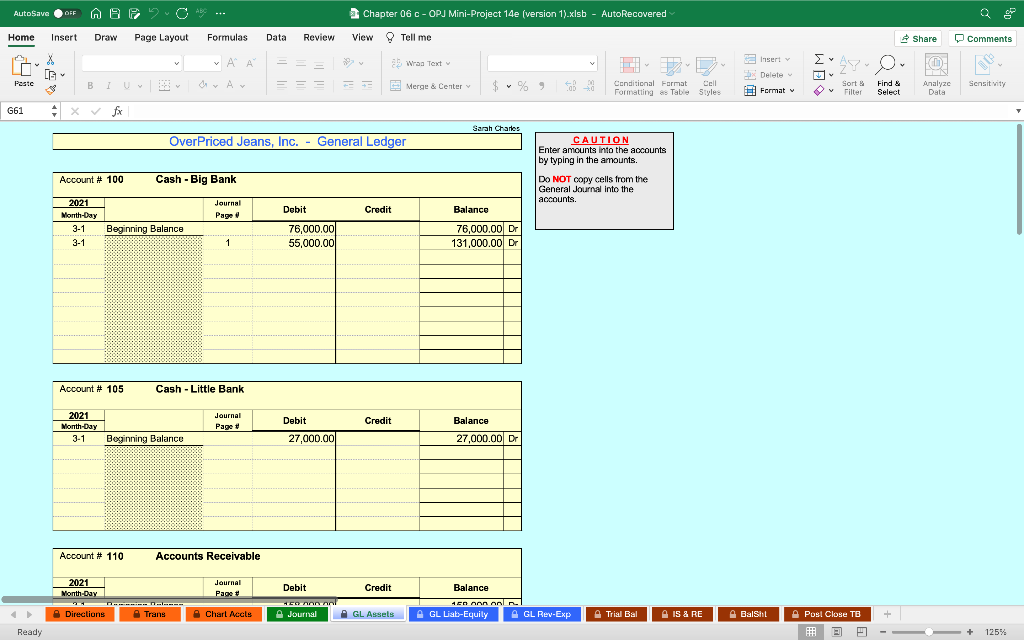Viewport: 1024px width, 640px height.
Task: Click the borders icon
Action: click(x=165, y=86)
